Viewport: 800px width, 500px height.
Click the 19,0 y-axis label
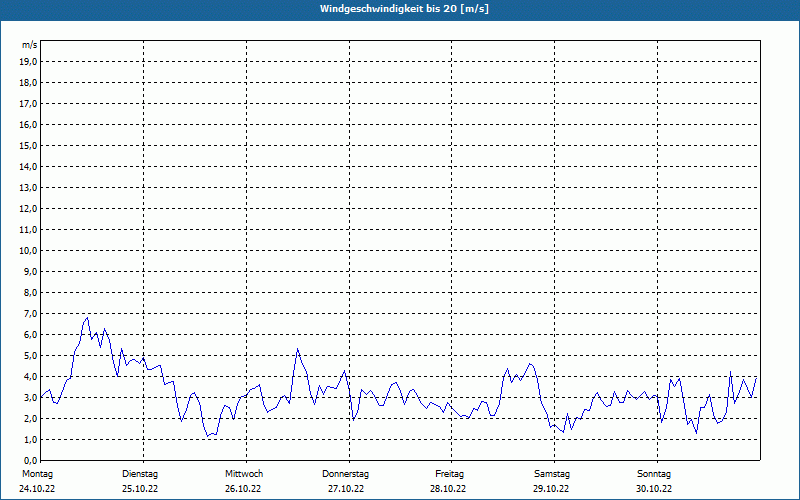[x=28, y=62]
